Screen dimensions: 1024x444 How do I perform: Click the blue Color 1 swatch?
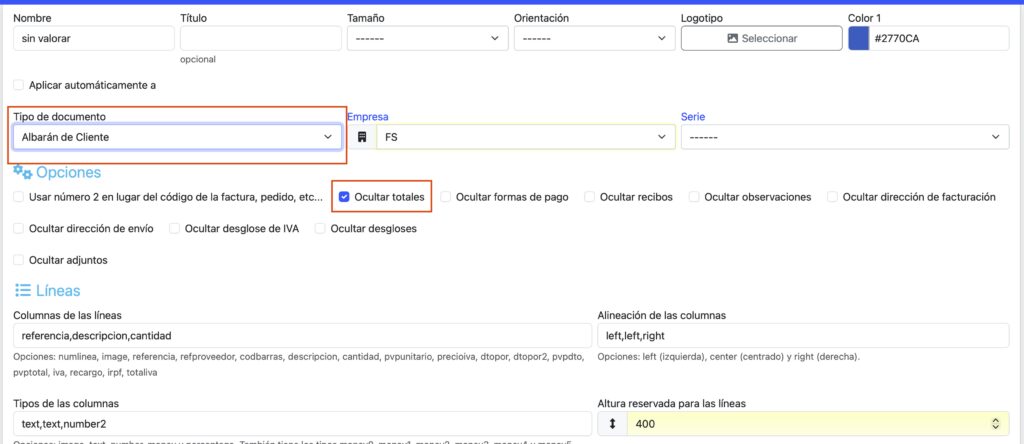858,38
